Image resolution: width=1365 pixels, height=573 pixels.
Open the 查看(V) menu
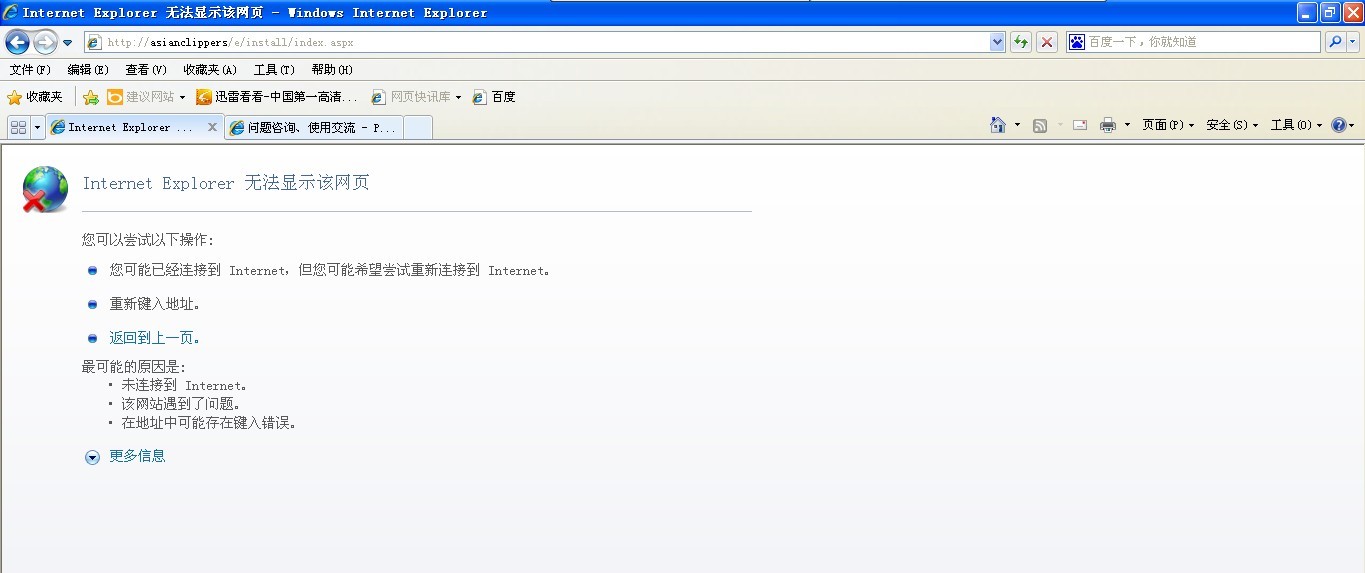click(146, 70)
